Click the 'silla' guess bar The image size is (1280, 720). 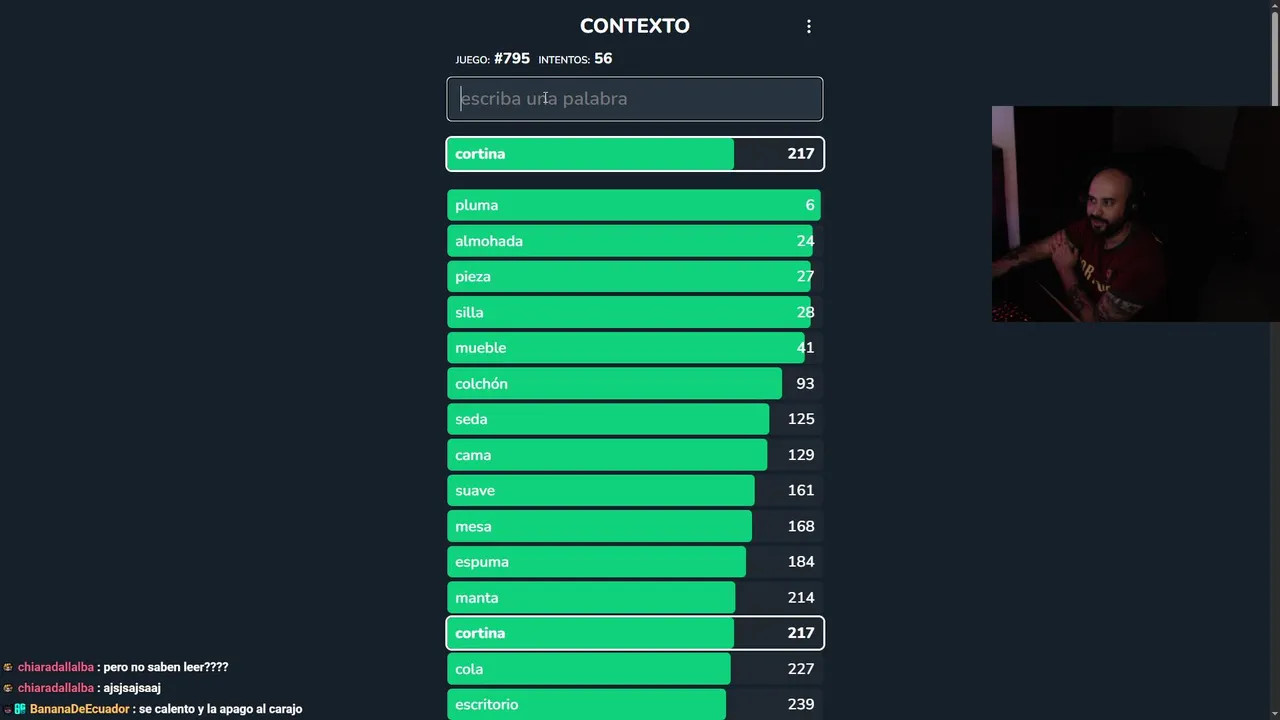coord(634,313)
